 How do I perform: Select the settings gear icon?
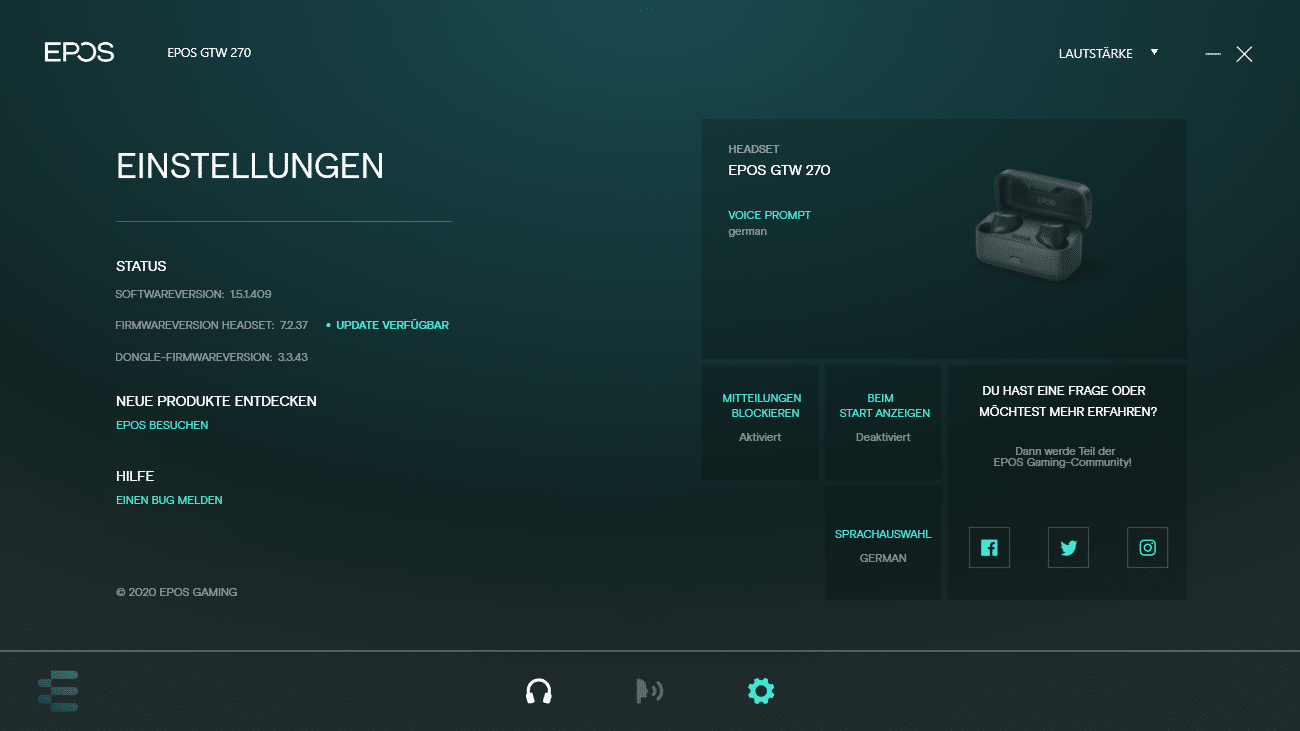(x=761, y=691)
